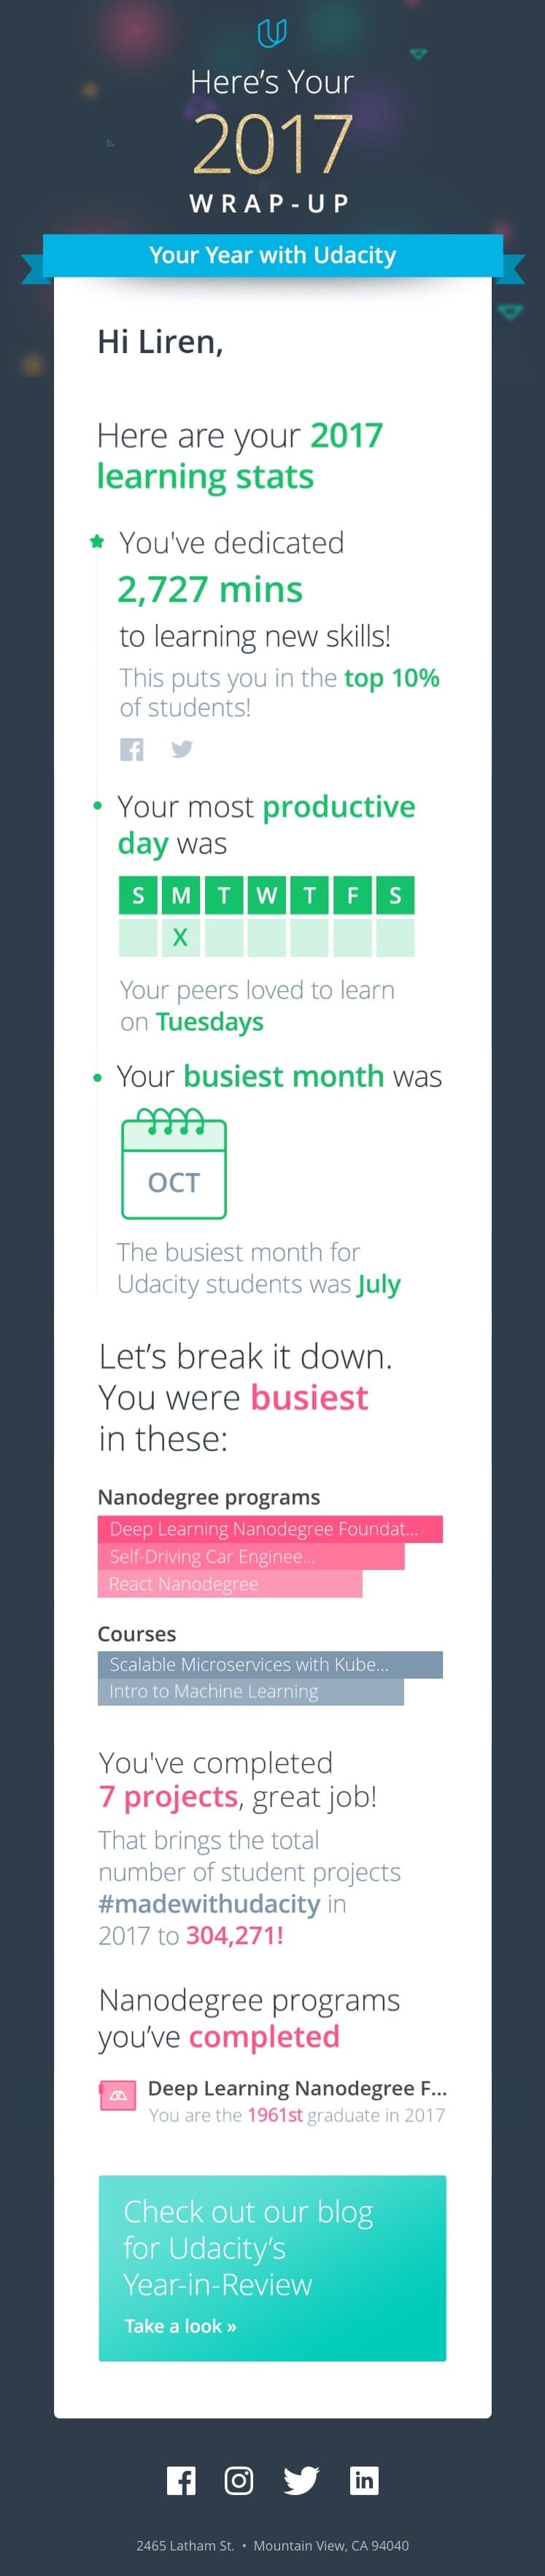Click the Self-Driving Car Engineer bar
This screenshot has height=2576, width=545.
[251, 1556]
